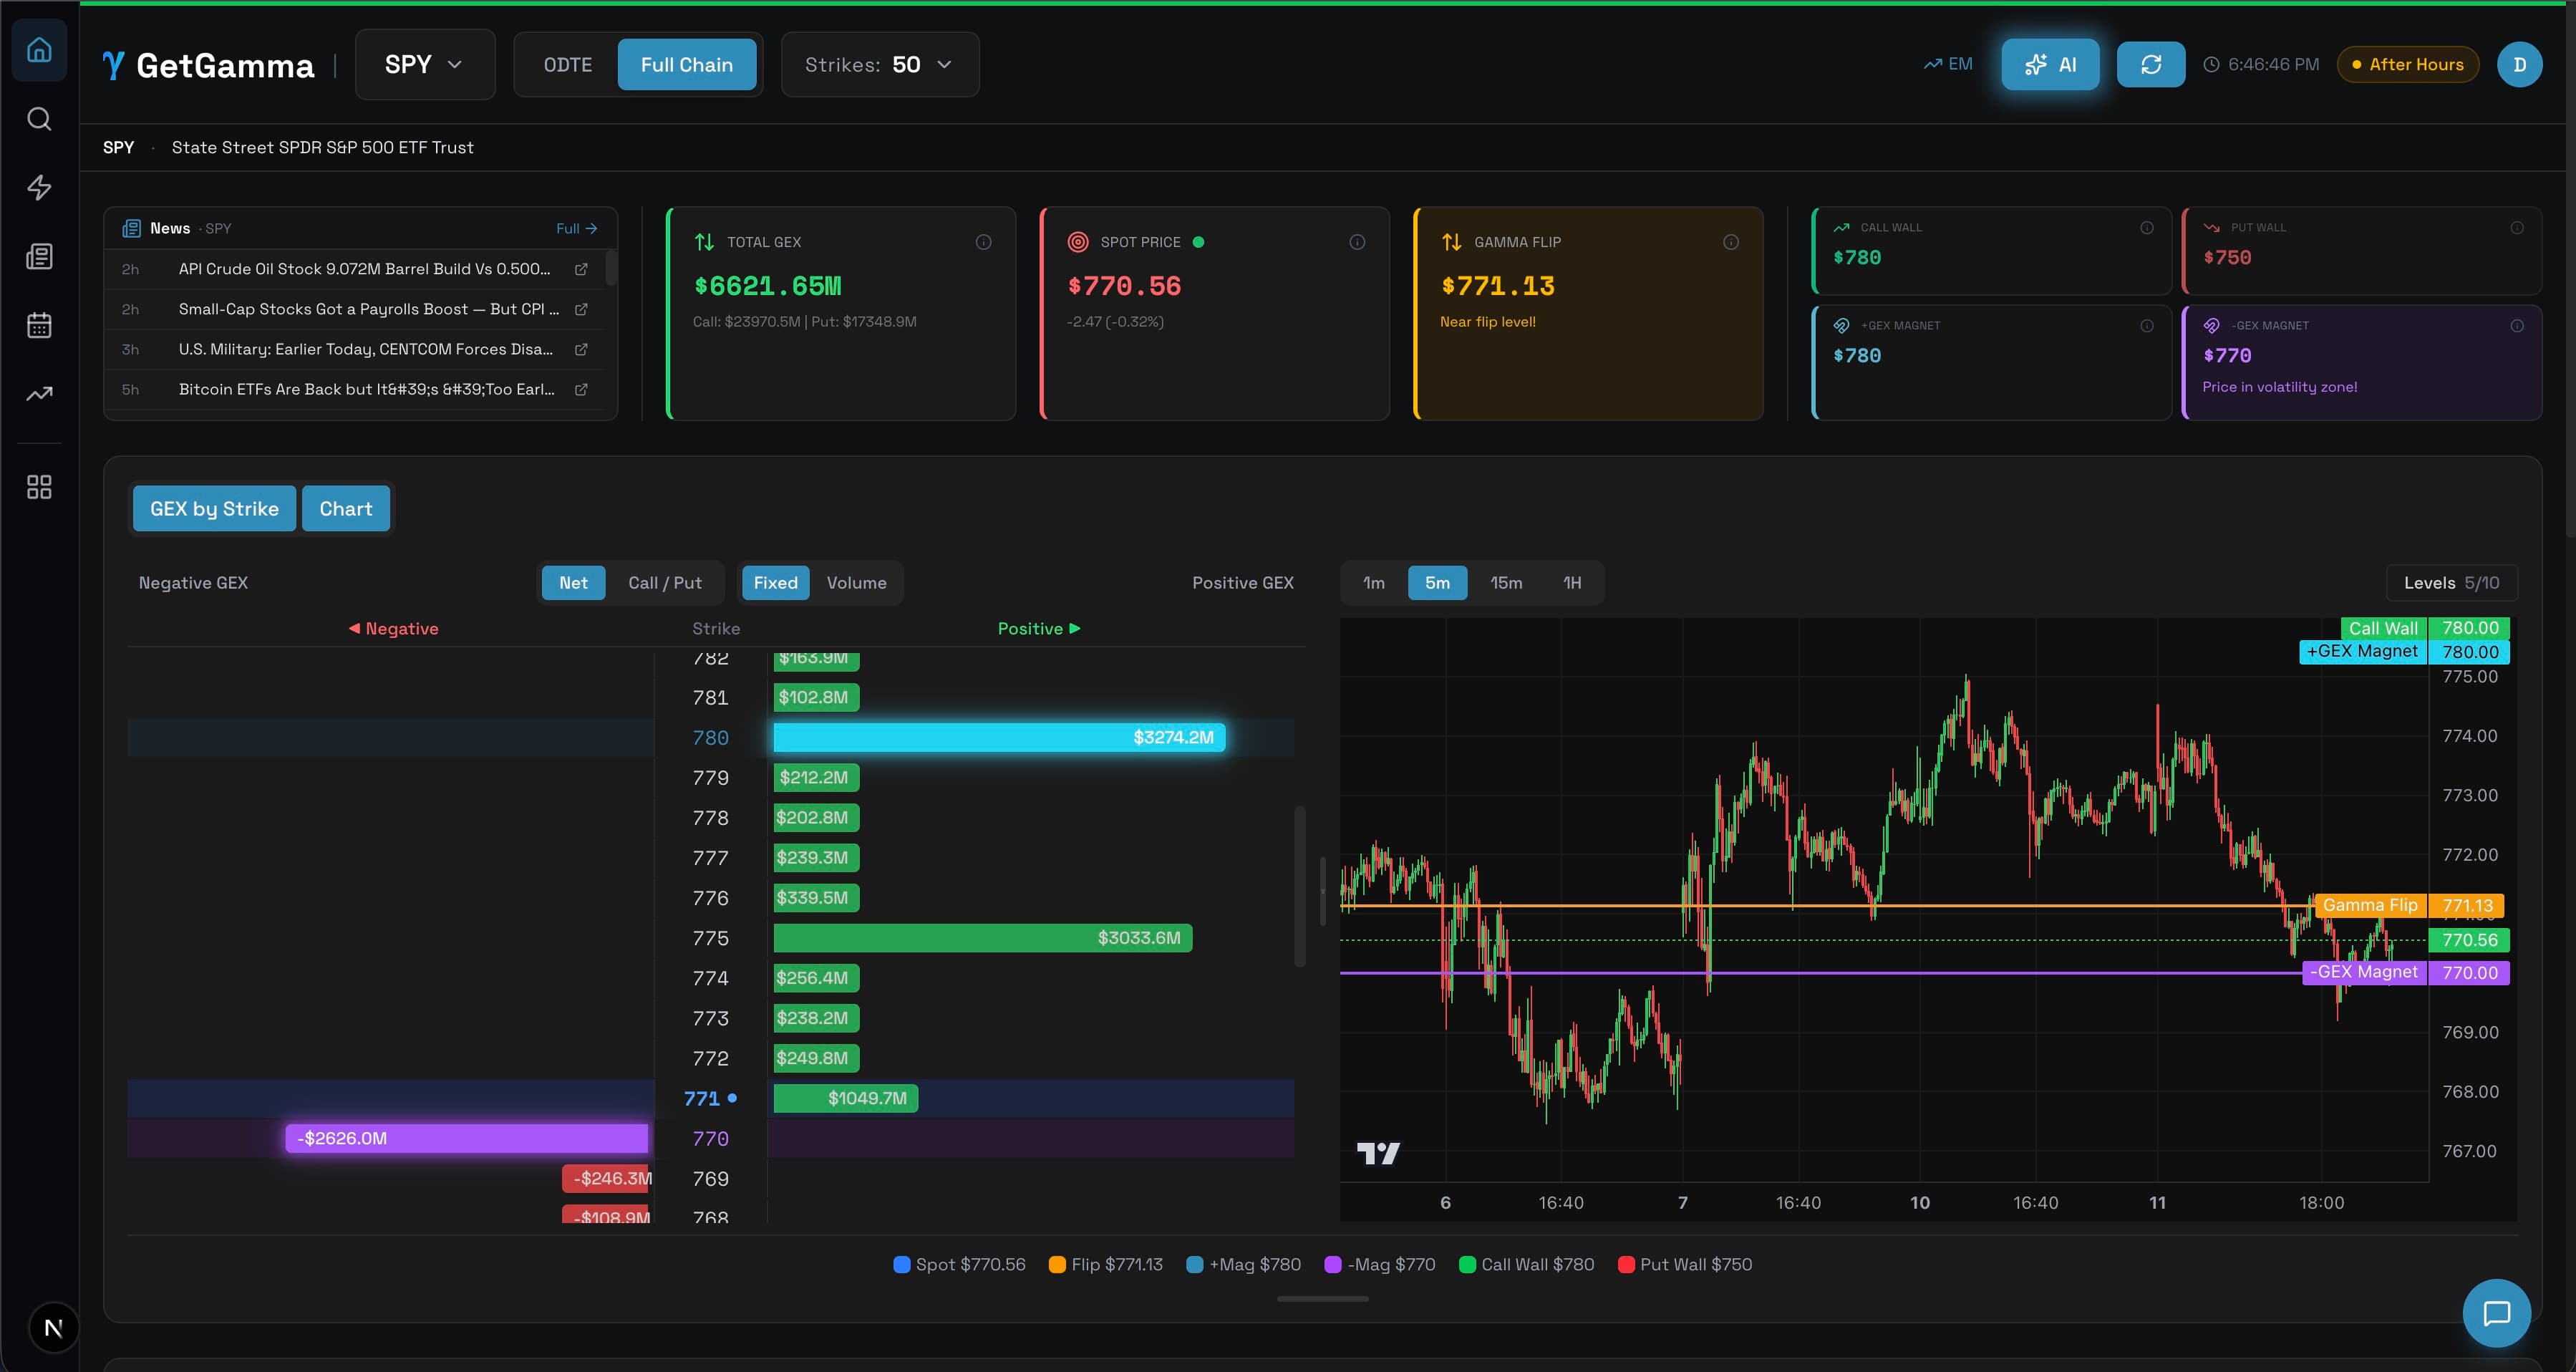Click the U.S. Military CENTCOM headline
This screenshot has width=2576, height=1372.
pos(365,349)
